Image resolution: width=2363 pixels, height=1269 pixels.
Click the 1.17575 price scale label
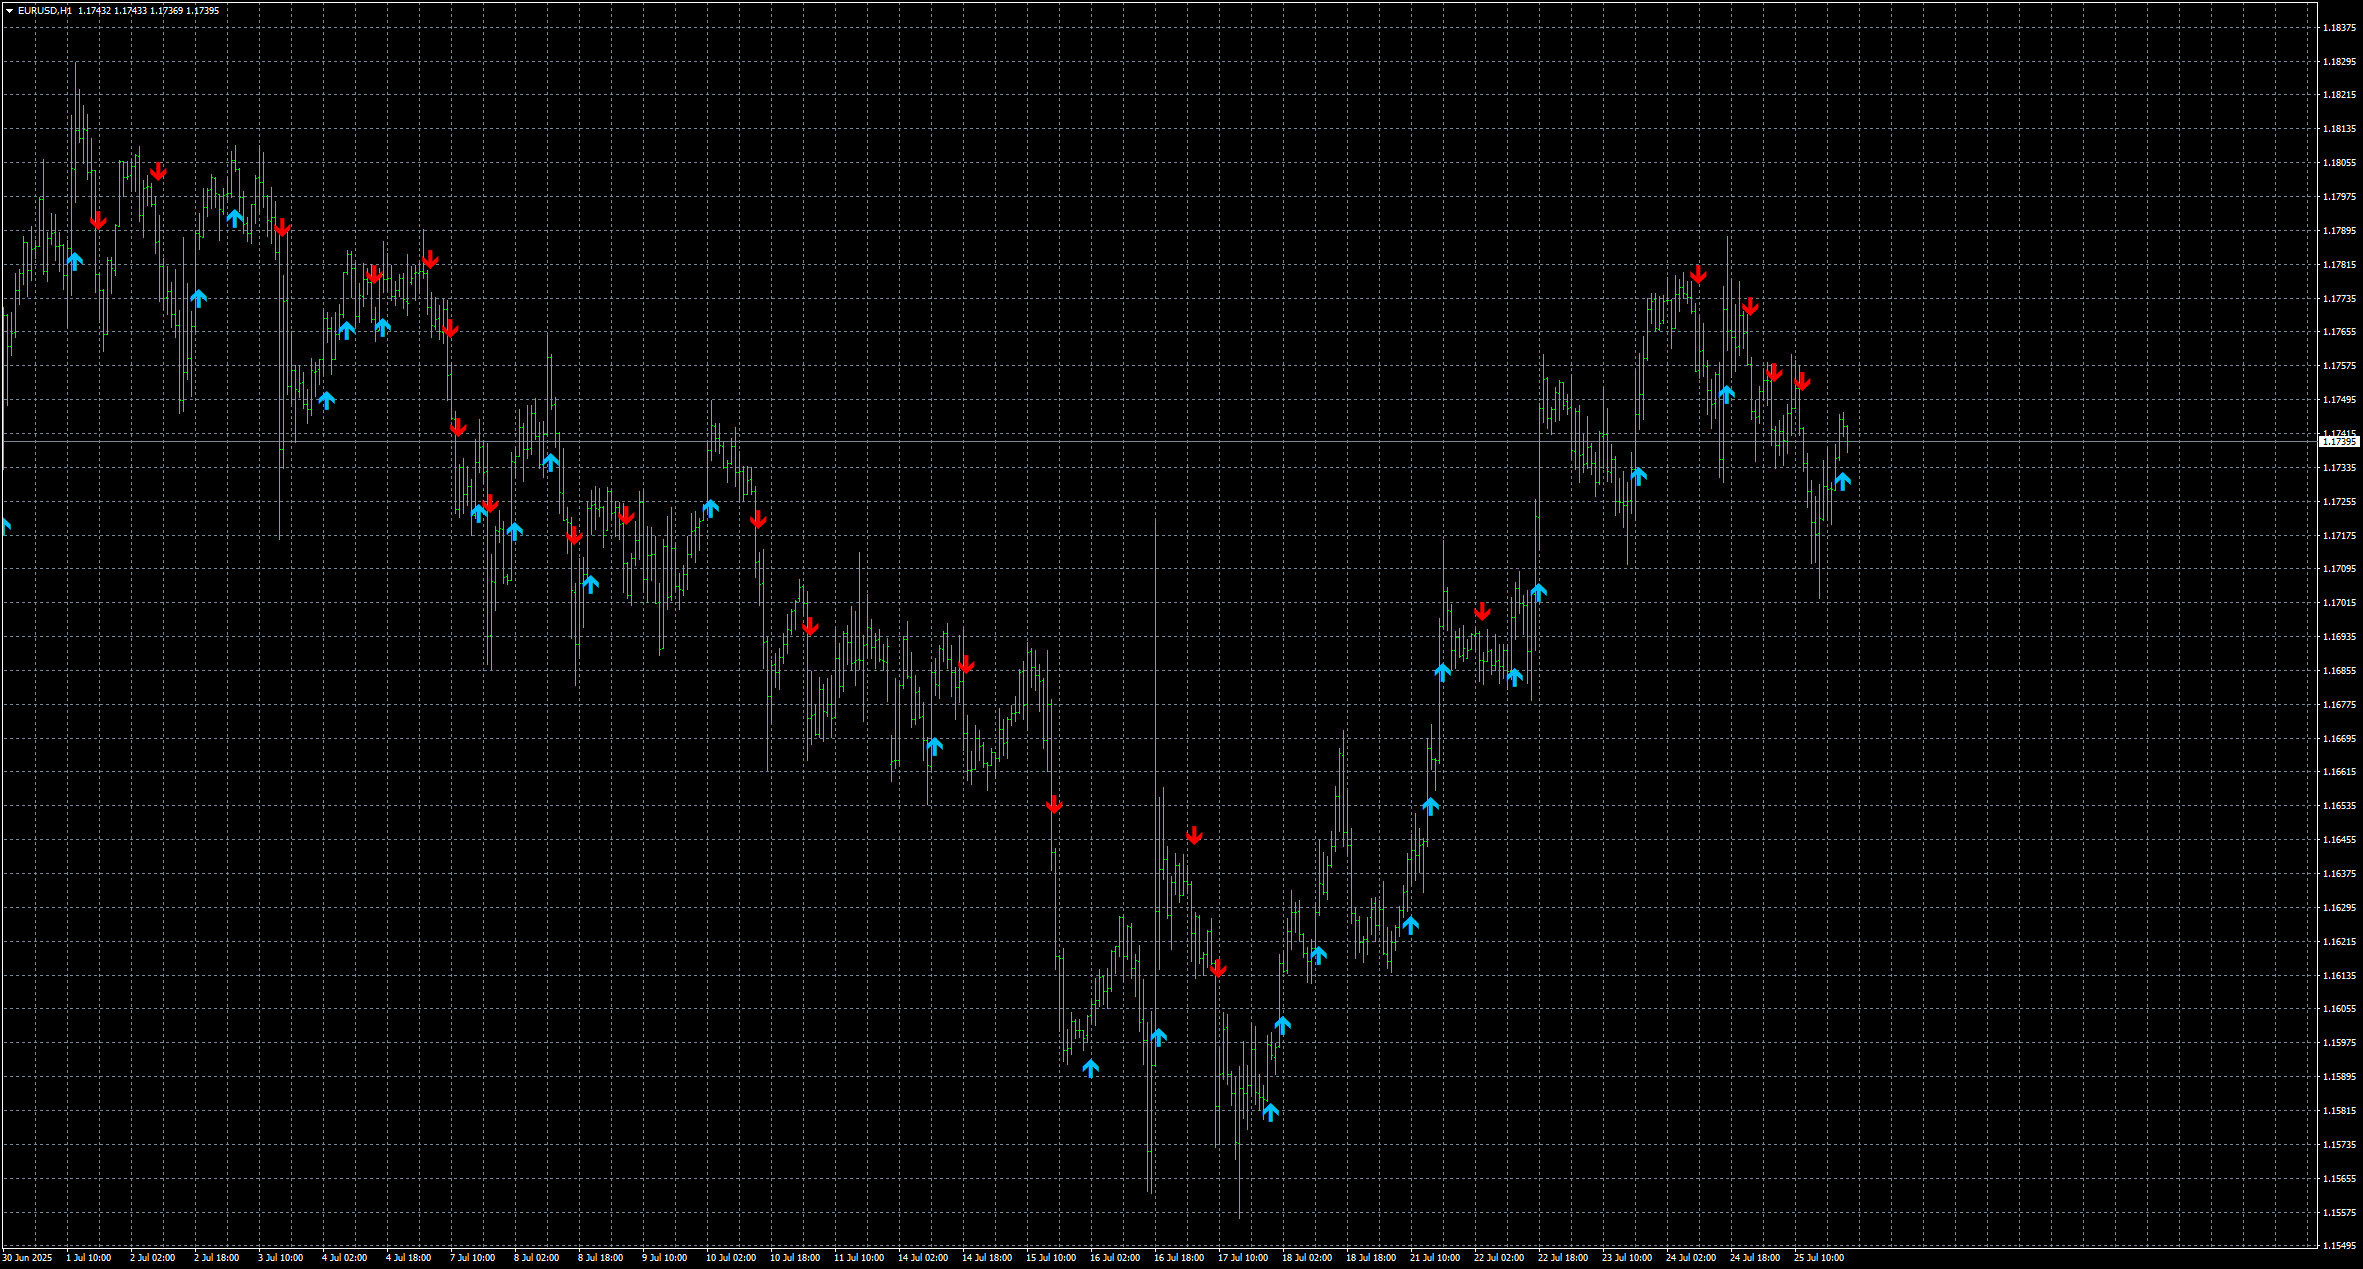(x=2340, y=365)
